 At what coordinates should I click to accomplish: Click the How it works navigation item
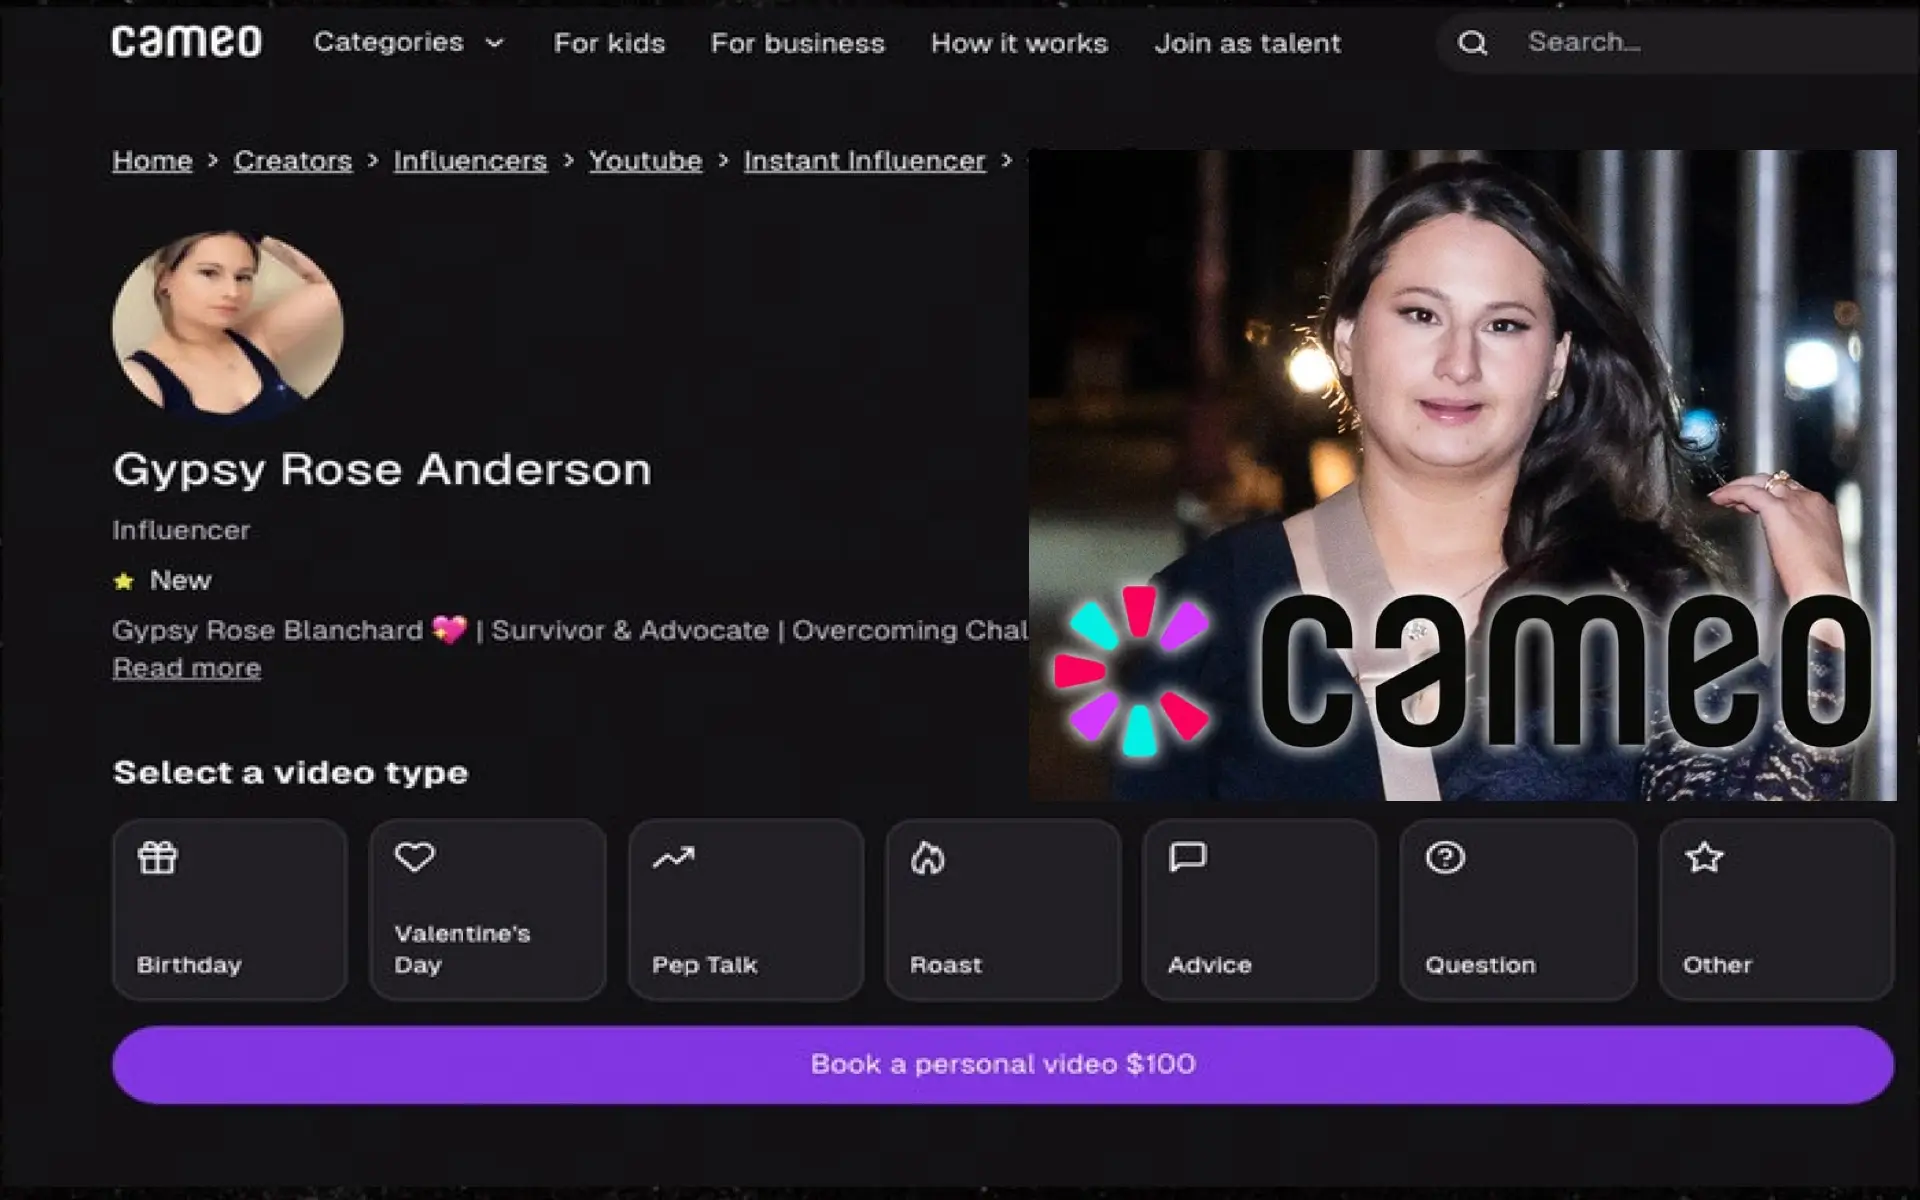coord(1019,41)
